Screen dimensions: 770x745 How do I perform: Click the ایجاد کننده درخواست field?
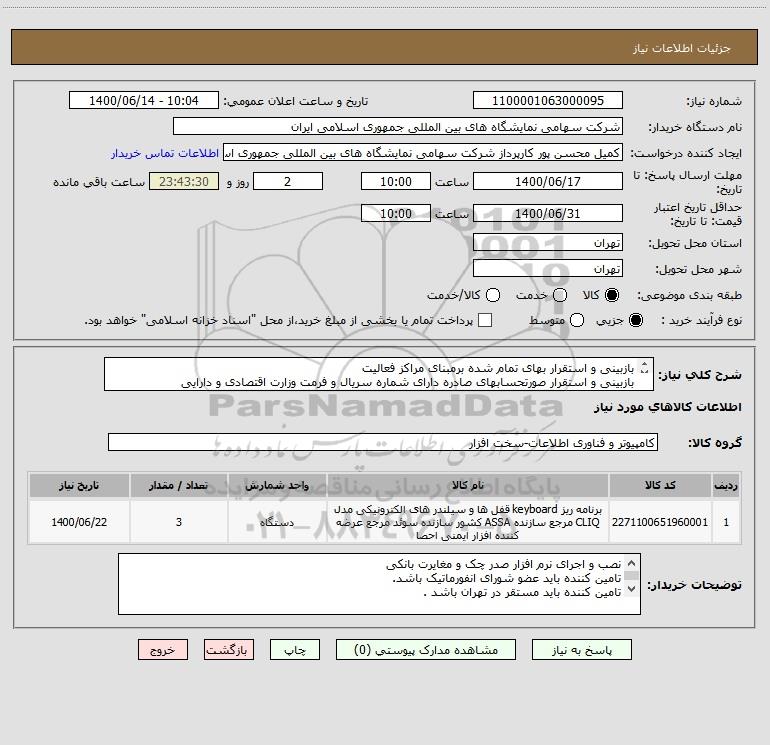pos(423,152)
